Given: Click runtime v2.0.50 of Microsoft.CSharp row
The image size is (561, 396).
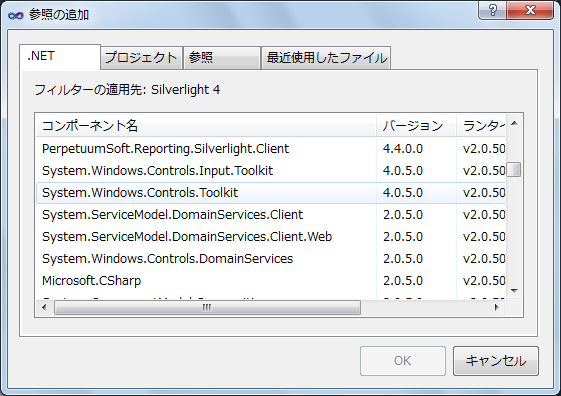Looking at the screenshot, I should (x=484, y=281).
